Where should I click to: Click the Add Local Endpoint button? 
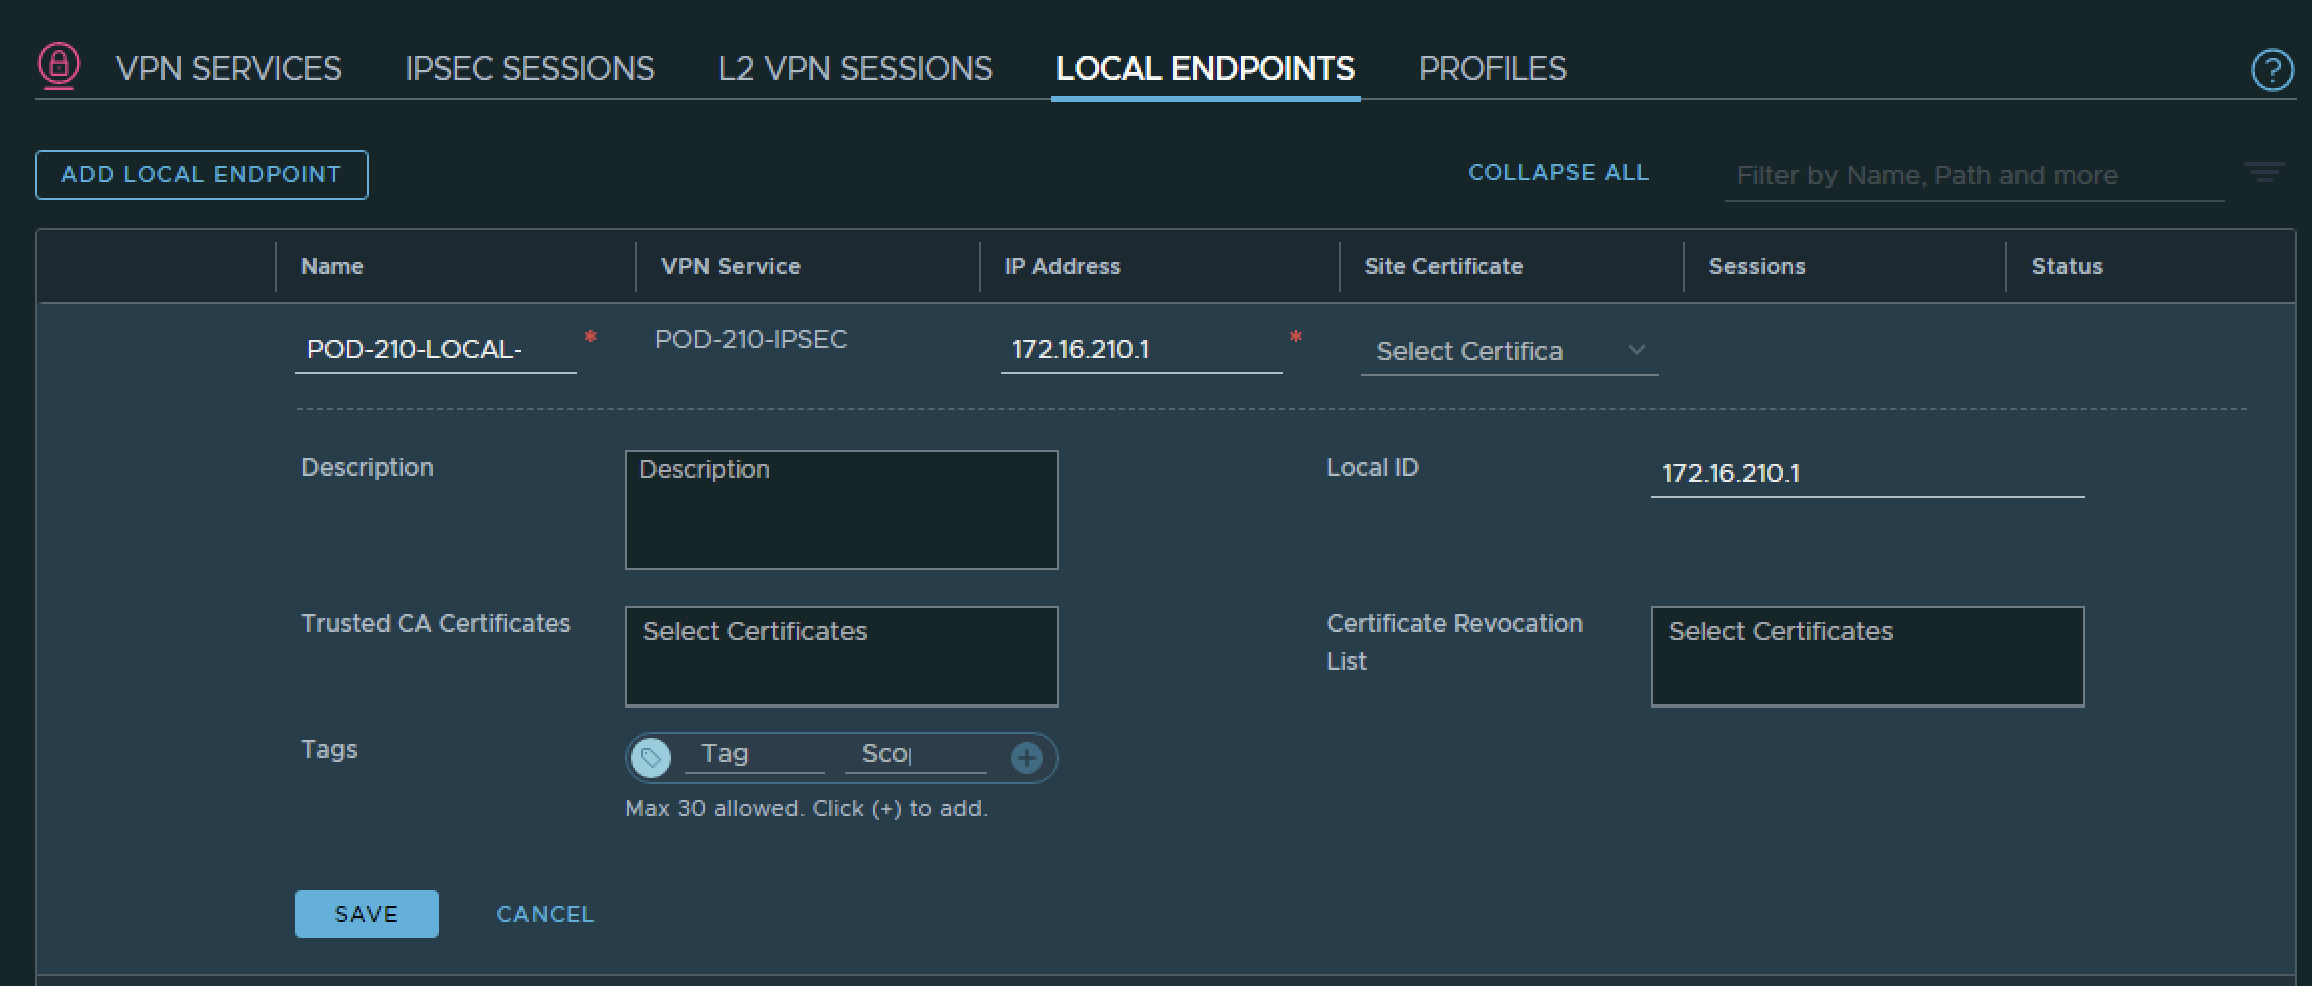coord(201,175)
